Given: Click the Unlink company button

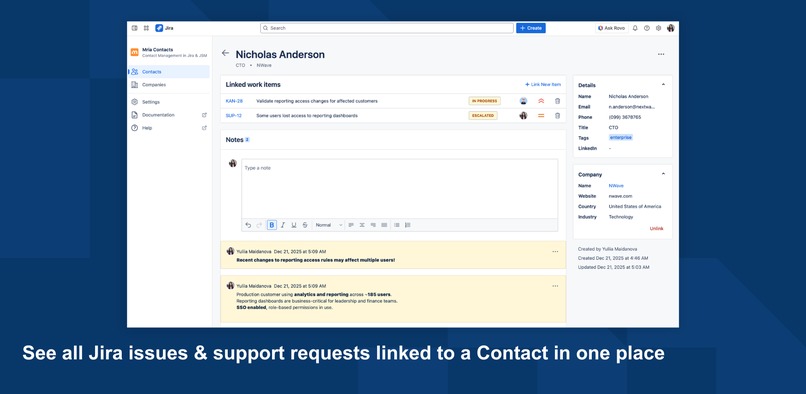Looking at the screenshot, I should 656,228.
